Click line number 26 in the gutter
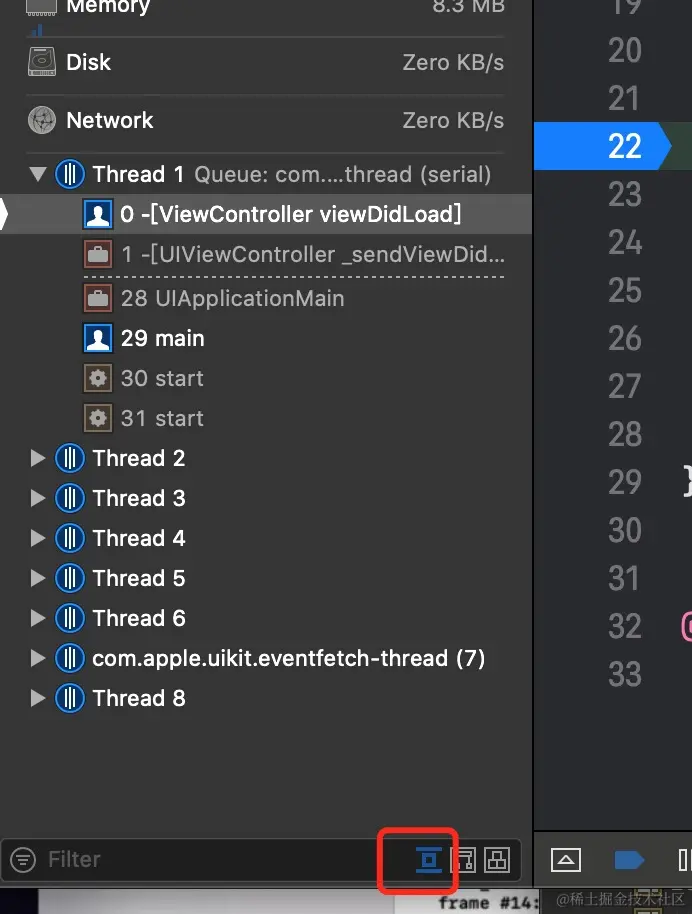The image size is (692, 914). click(625, 338)
